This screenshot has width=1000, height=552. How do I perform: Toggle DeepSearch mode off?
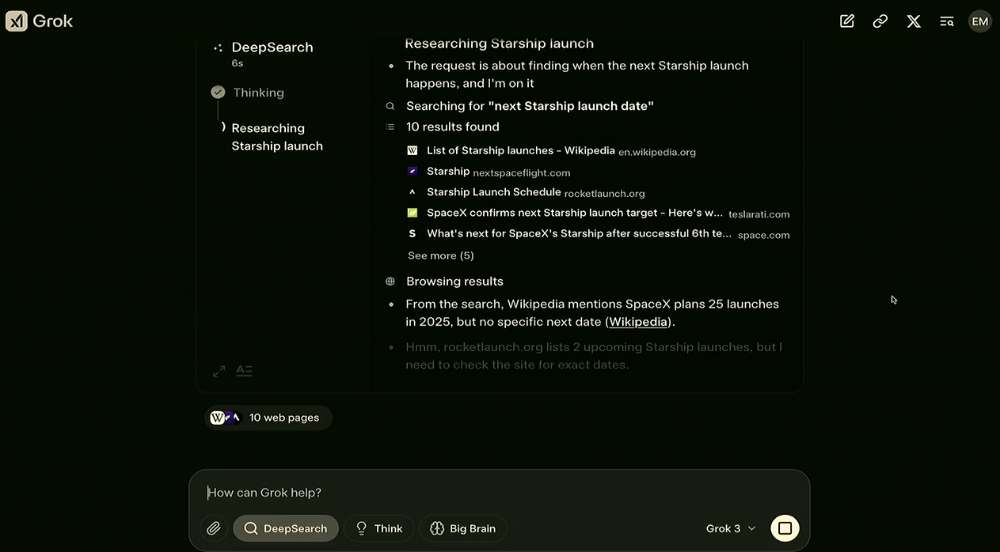click(x=286, y=528)
